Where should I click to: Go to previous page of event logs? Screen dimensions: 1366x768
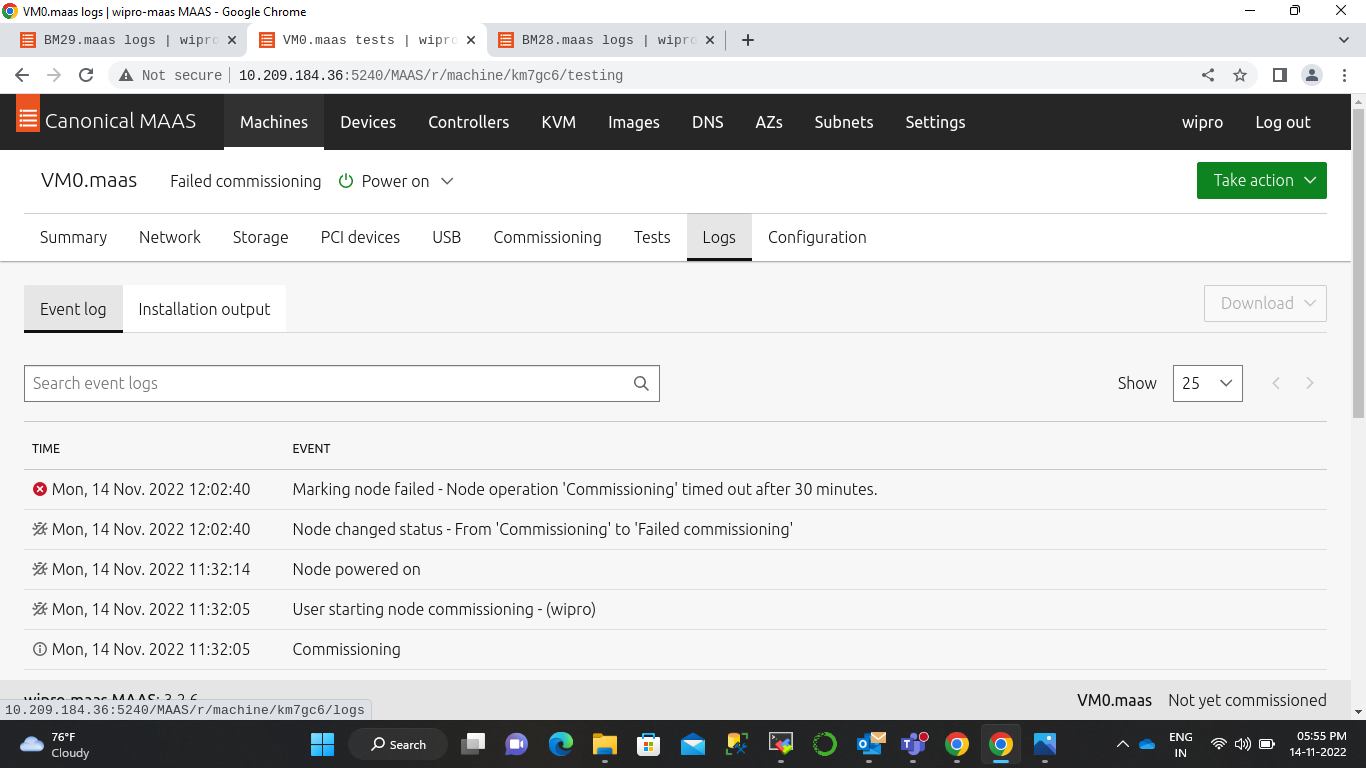(1276, 383)
